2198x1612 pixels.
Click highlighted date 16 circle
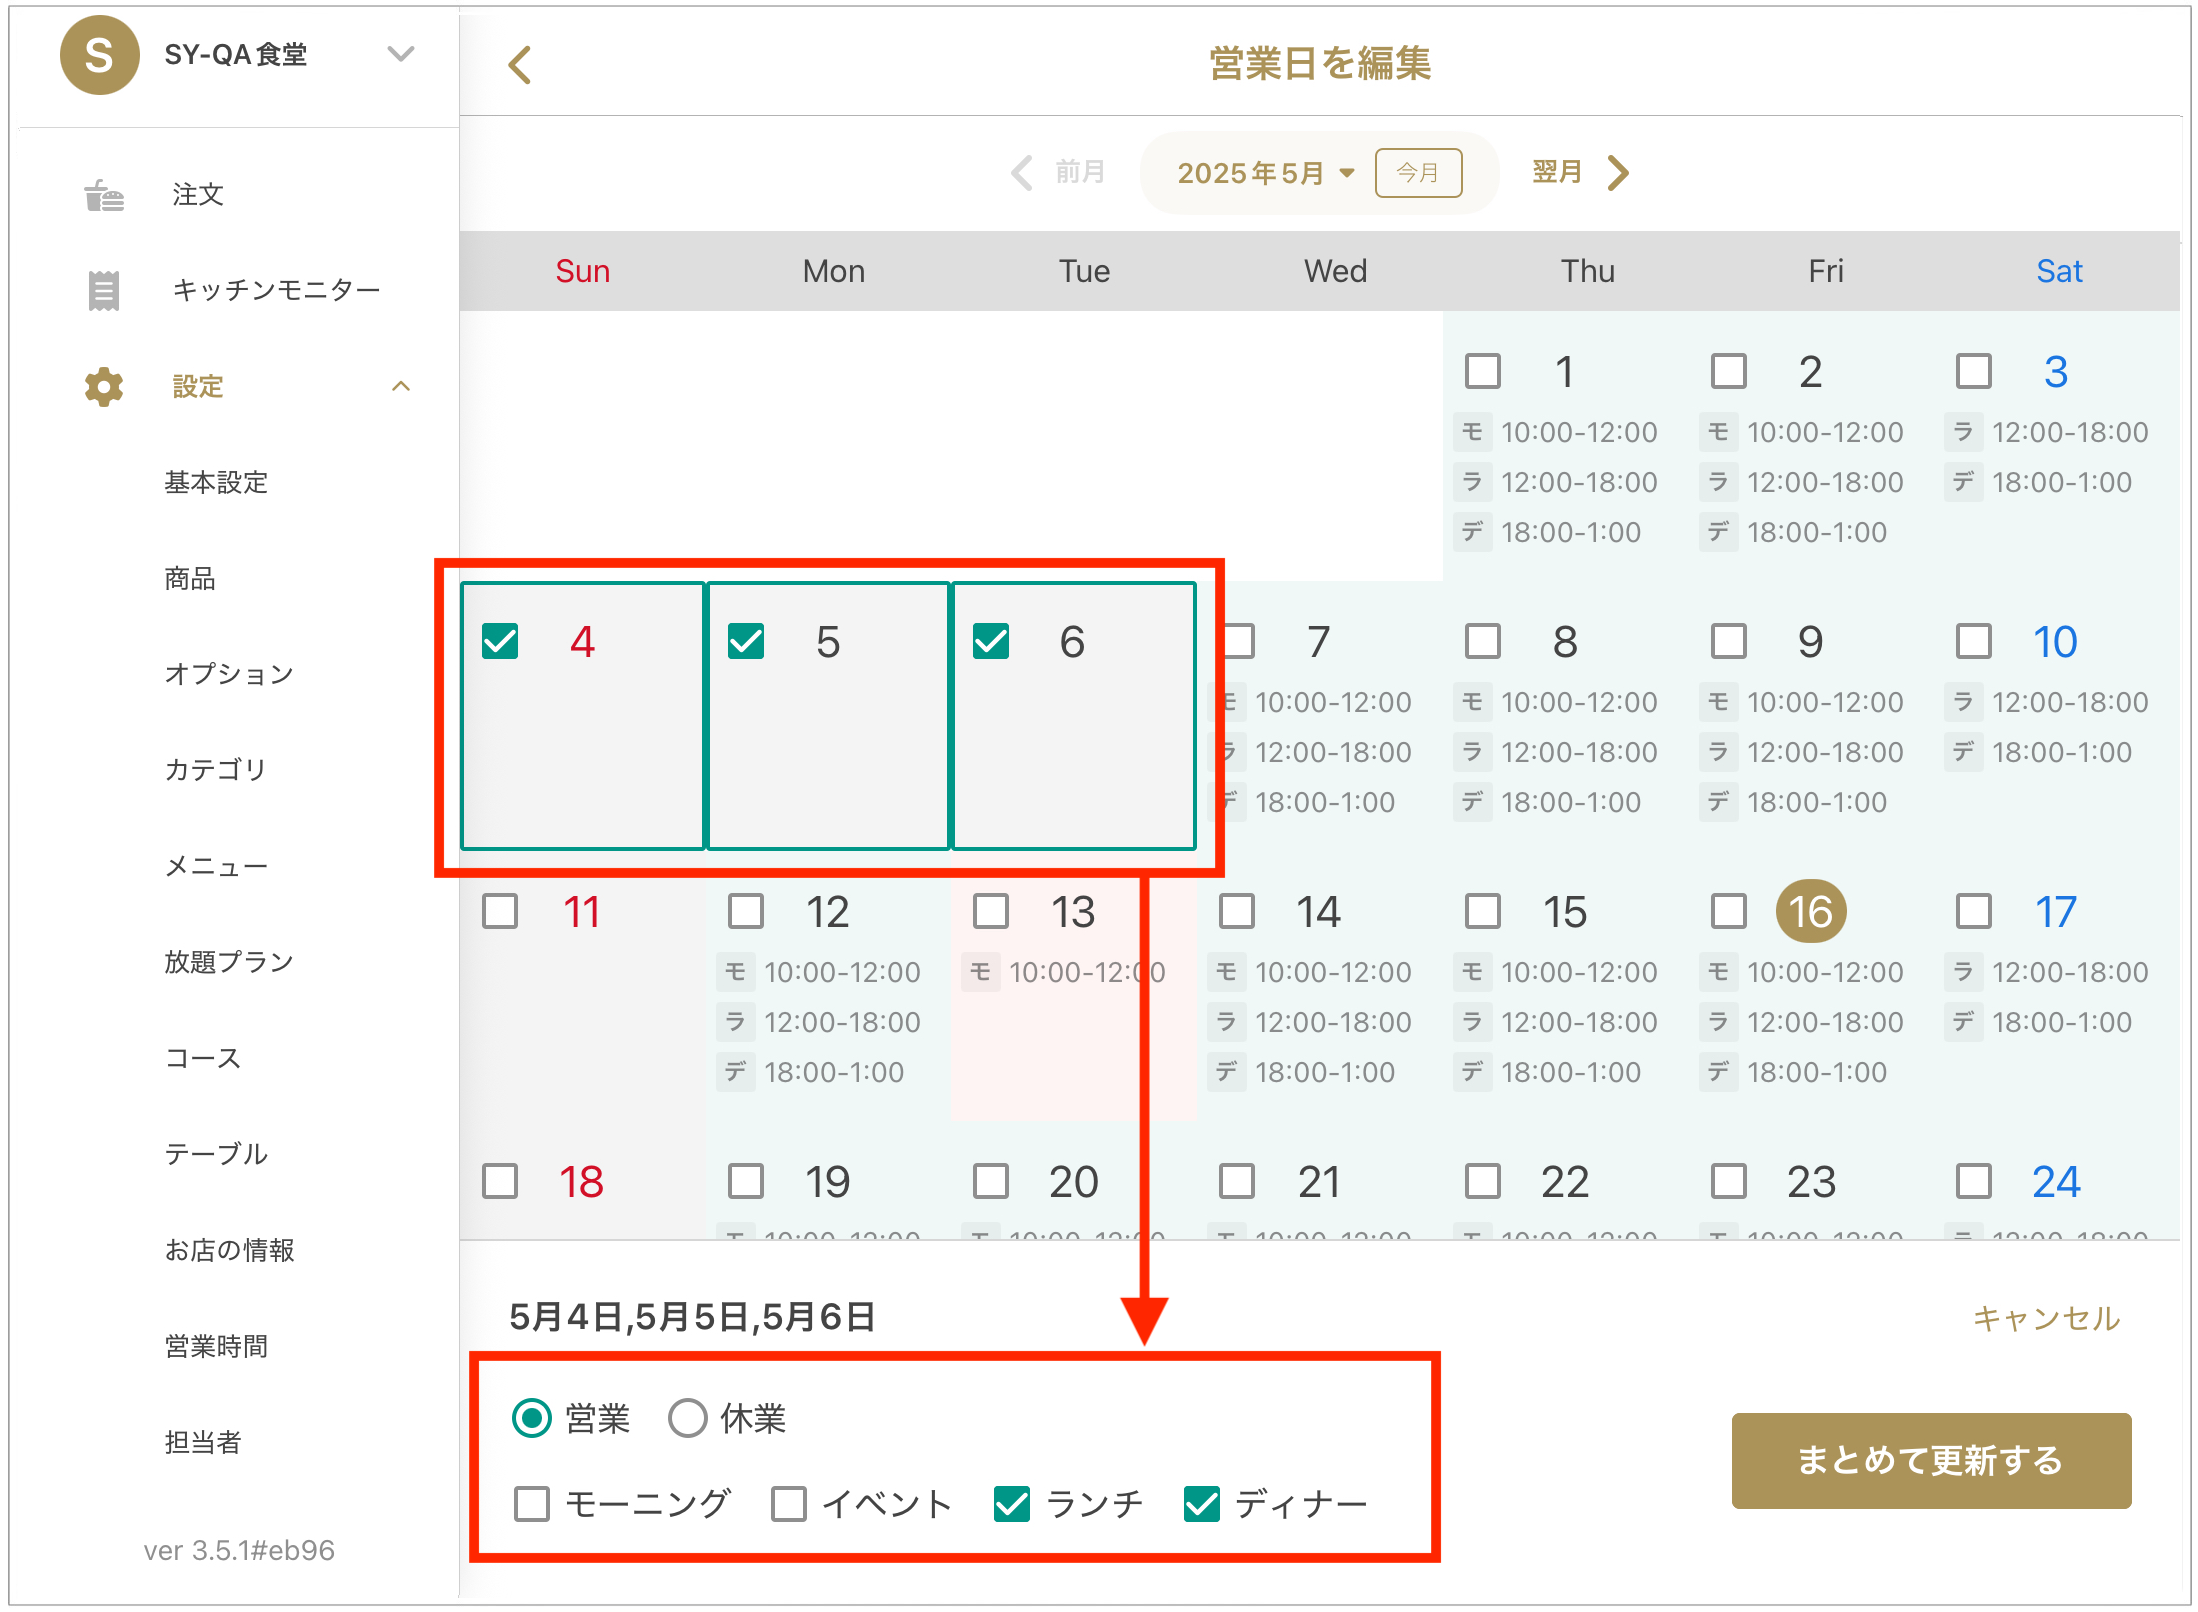(x=1810, y=911)
